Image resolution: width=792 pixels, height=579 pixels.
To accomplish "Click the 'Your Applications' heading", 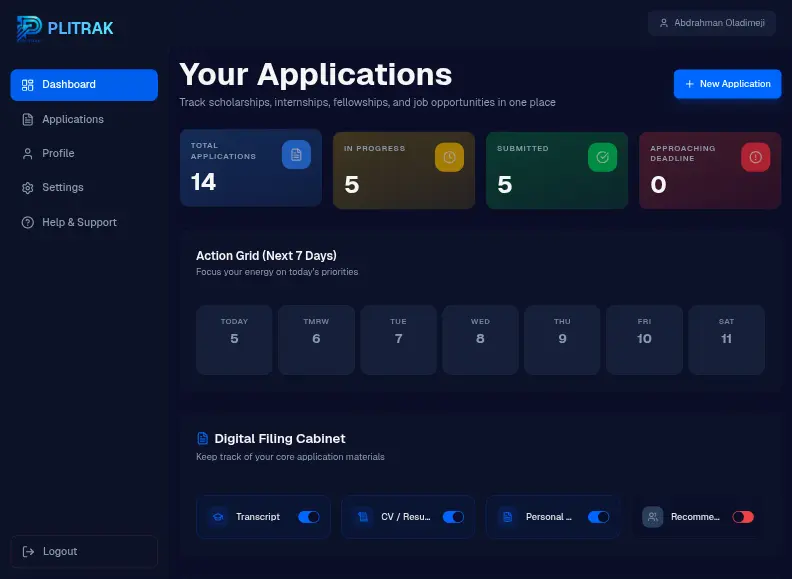I will coord(316,75).
